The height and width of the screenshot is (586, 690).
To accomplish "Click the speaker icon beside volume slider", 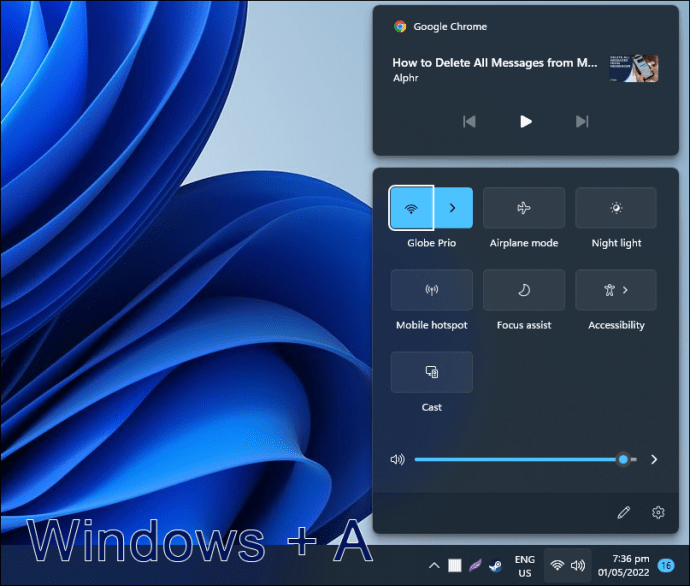I will 397,460.
